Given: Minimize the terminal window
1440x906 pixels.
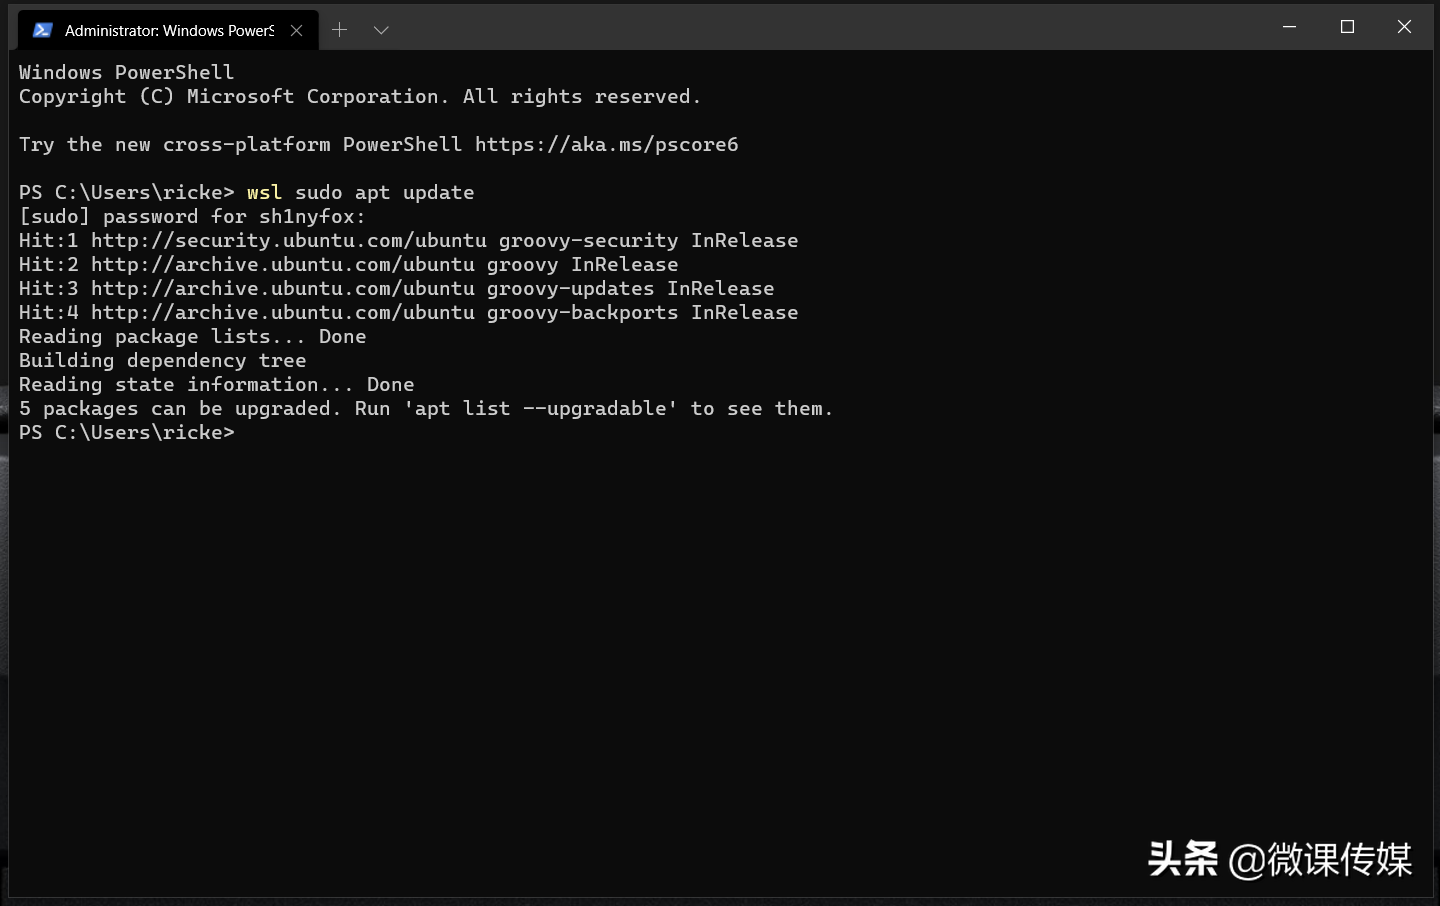Looking at the screenshot, I should (1289, 27).
